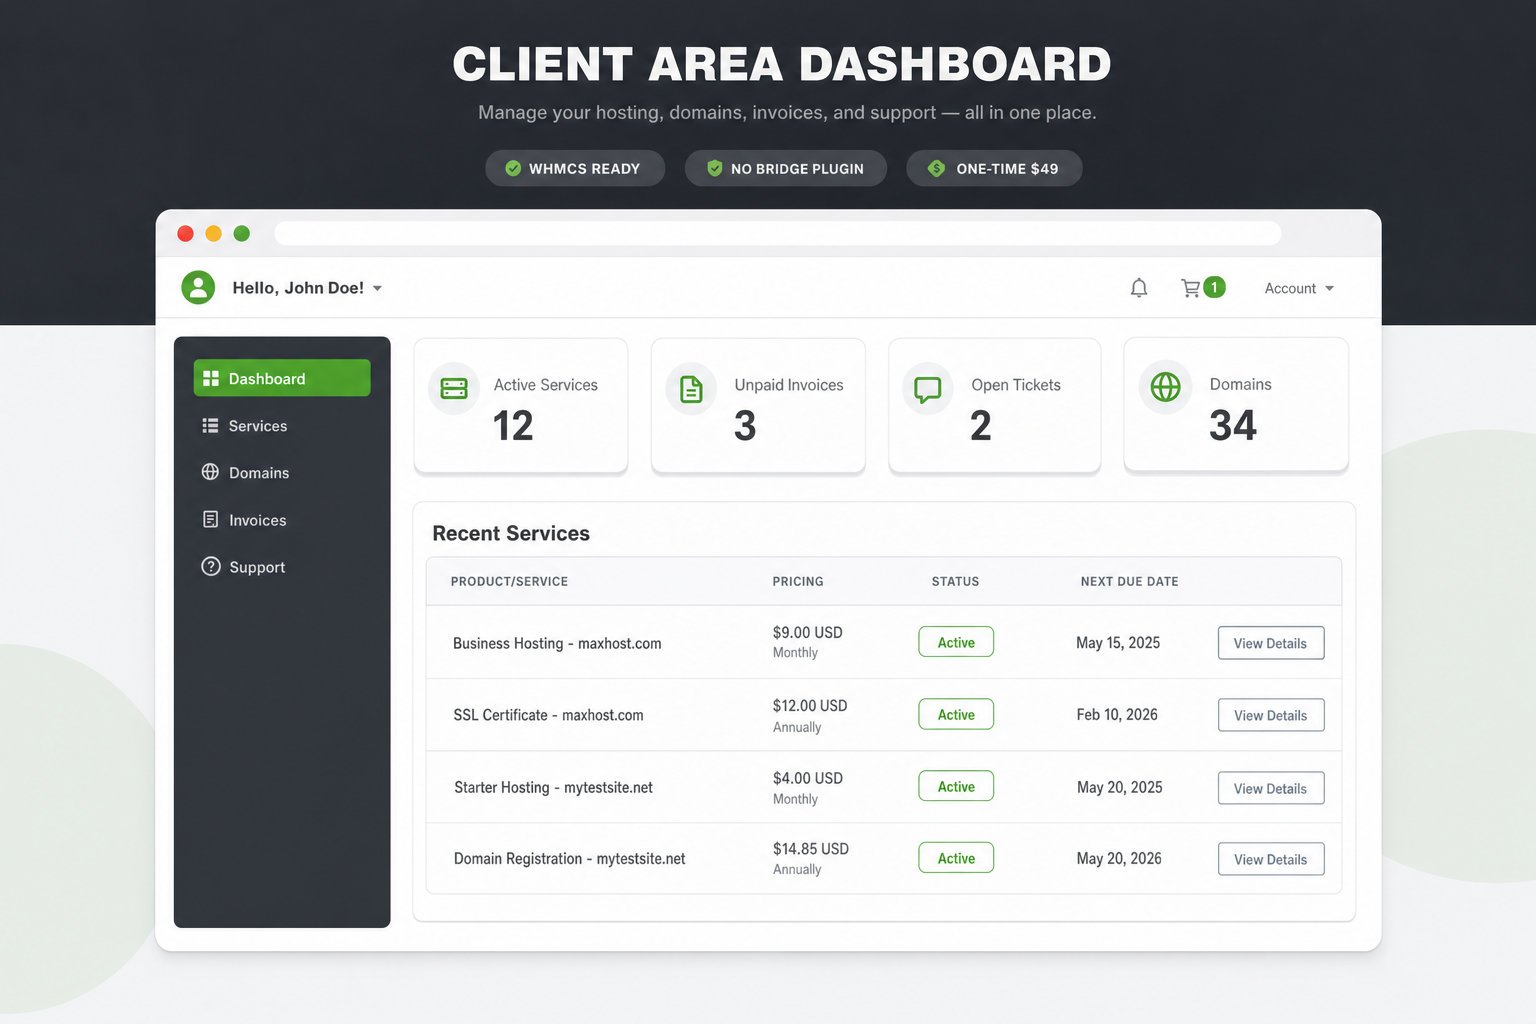Click the STATUS column header
1536x1024 pixels.
pos(955,581)
